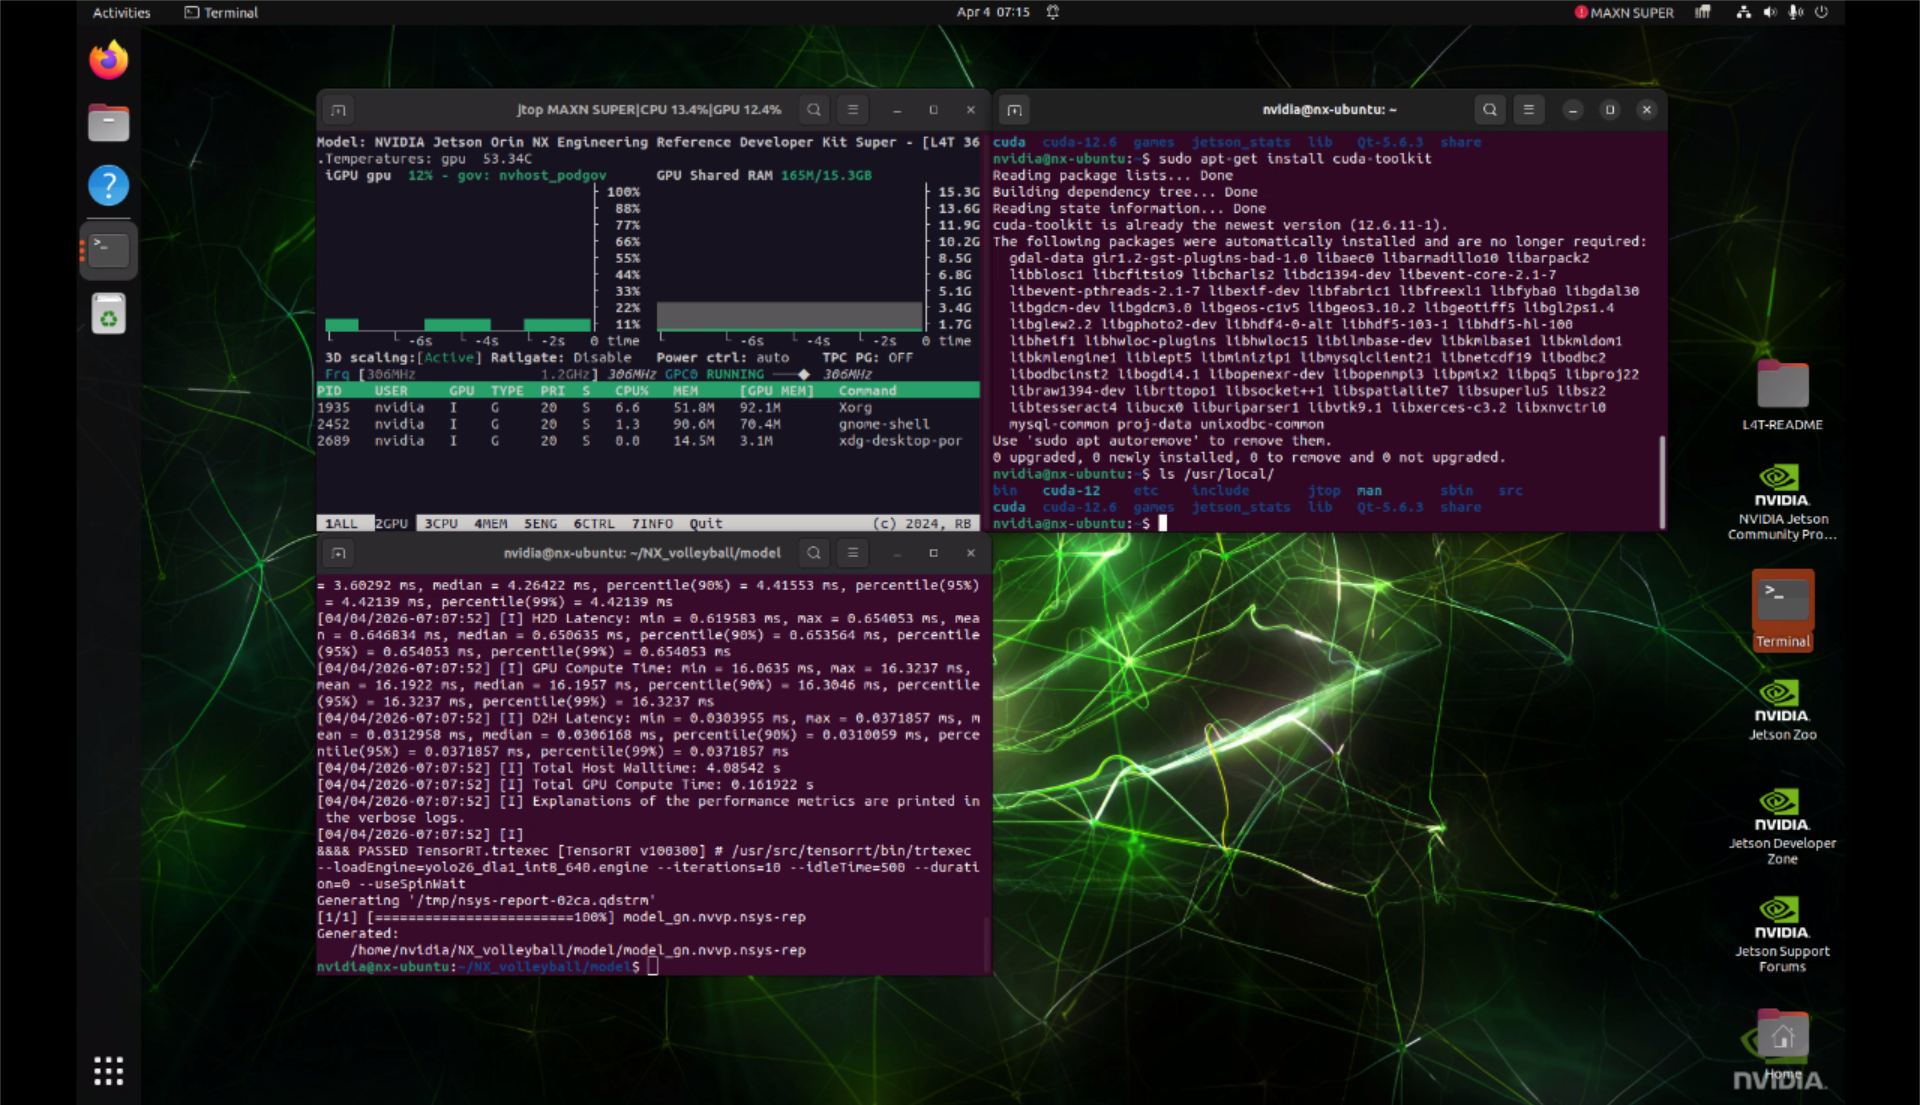Select the 4MEM tab in jtop
This screenshot has height=1105, width=1920.
point(490,524)
